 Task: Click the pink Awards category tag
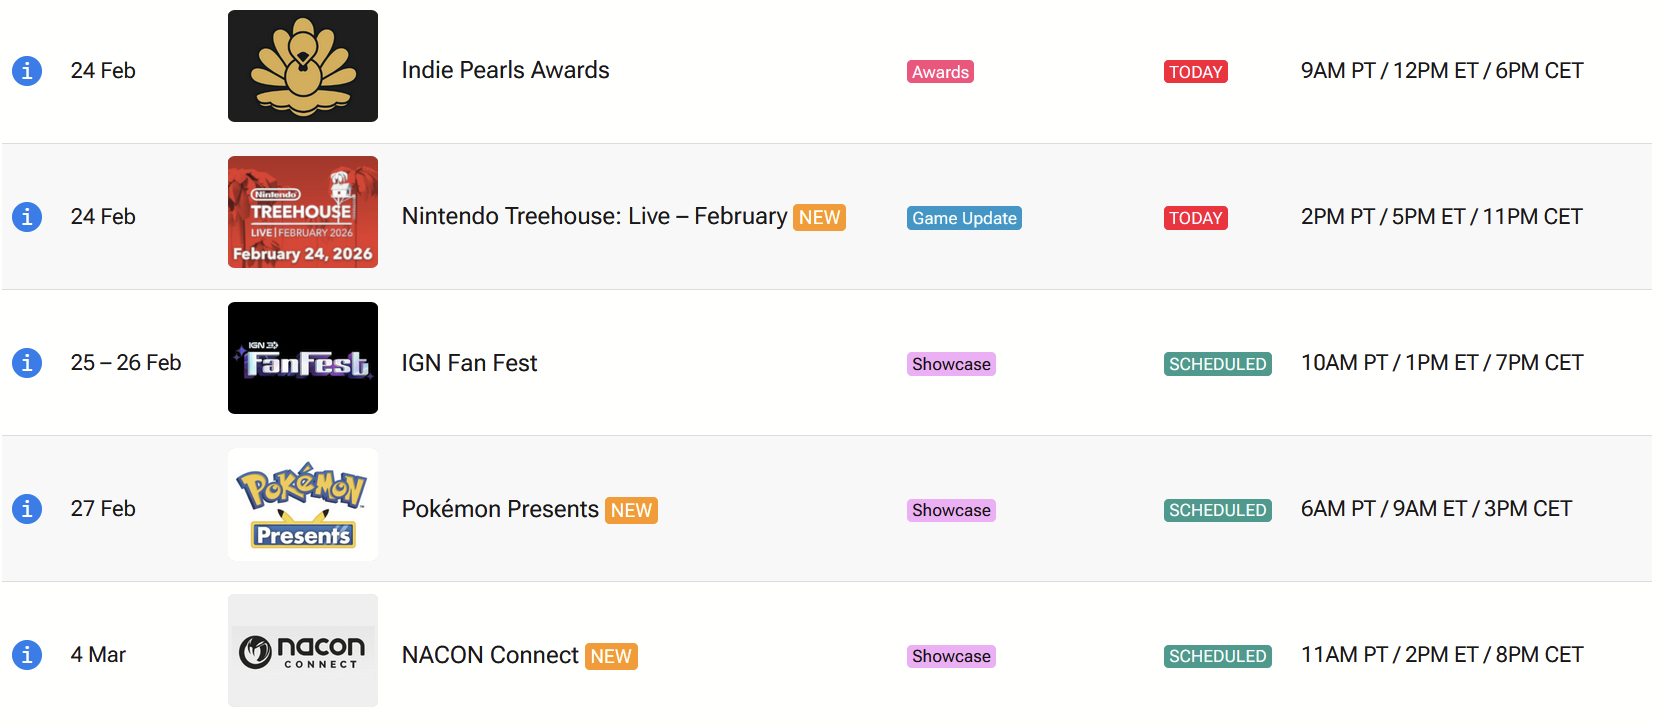pos(940,72)
